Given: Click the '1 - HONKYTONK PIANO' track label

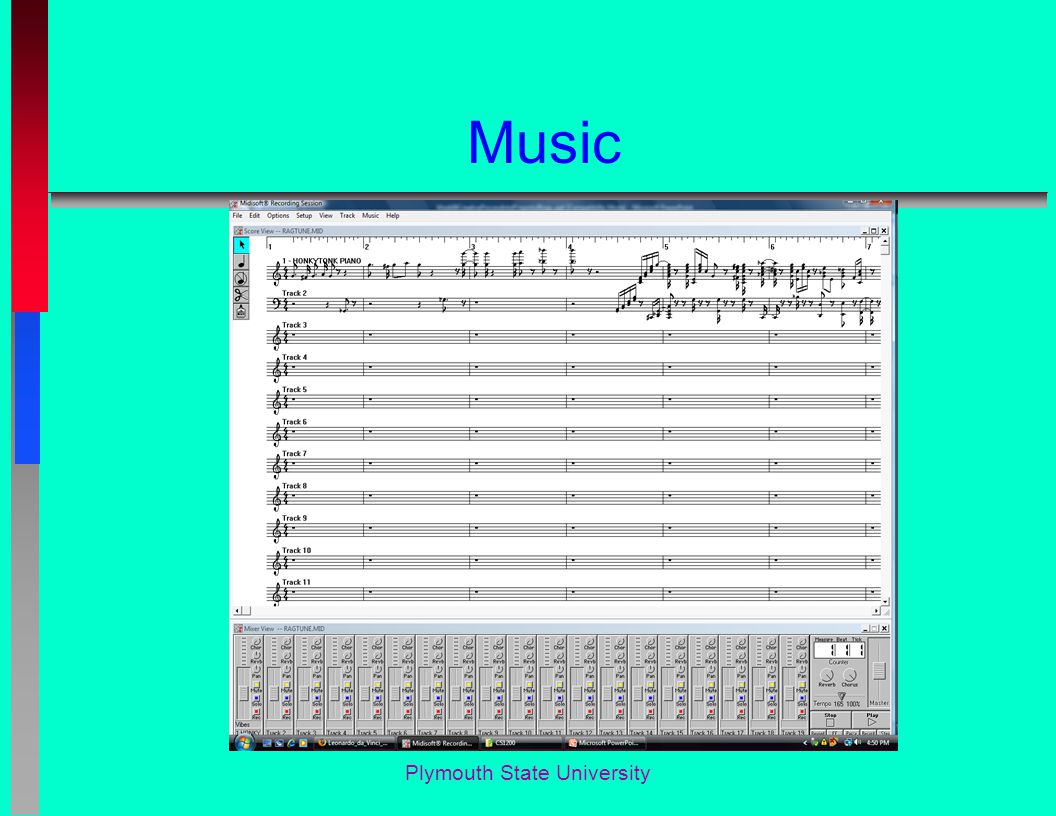Looking at the screenshot, I should pyautogui.click(x=321, y=261).
